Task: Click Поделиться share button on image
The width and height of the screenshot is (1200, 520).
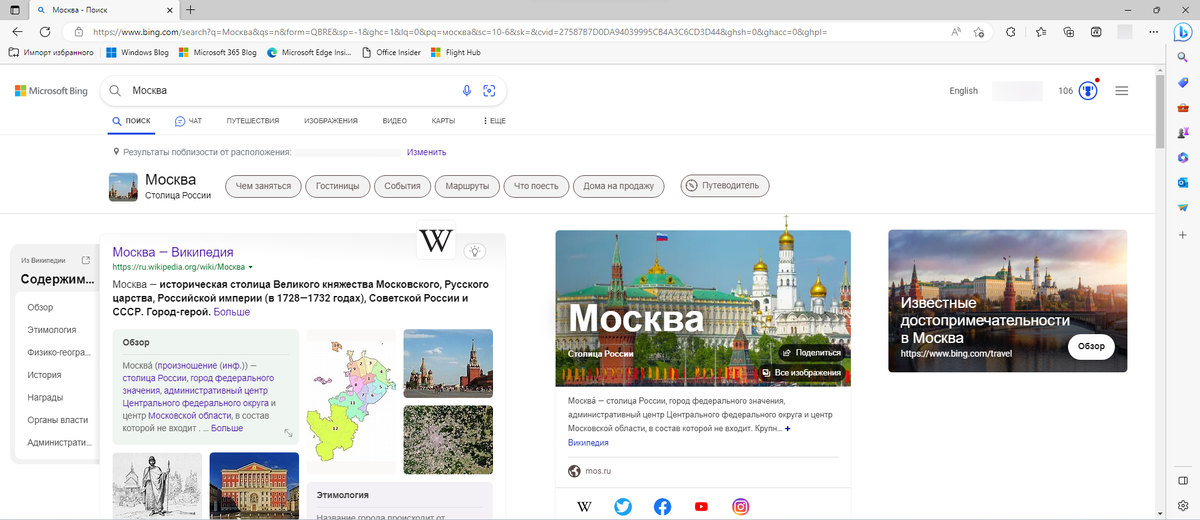Action: tap(811, 352)
